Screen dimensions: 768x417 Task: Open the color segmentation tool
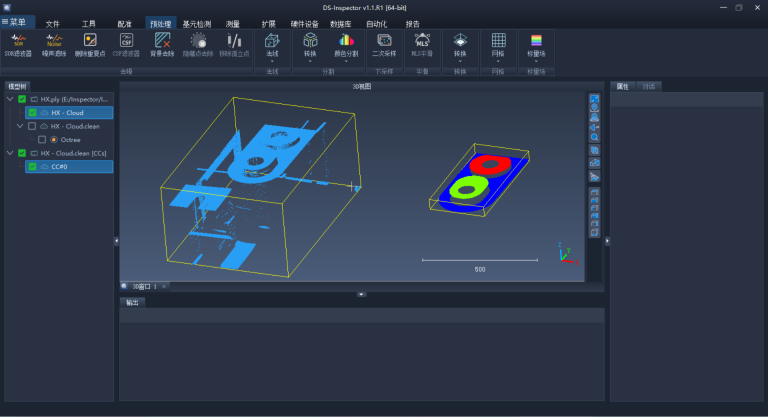coord(346,45)
